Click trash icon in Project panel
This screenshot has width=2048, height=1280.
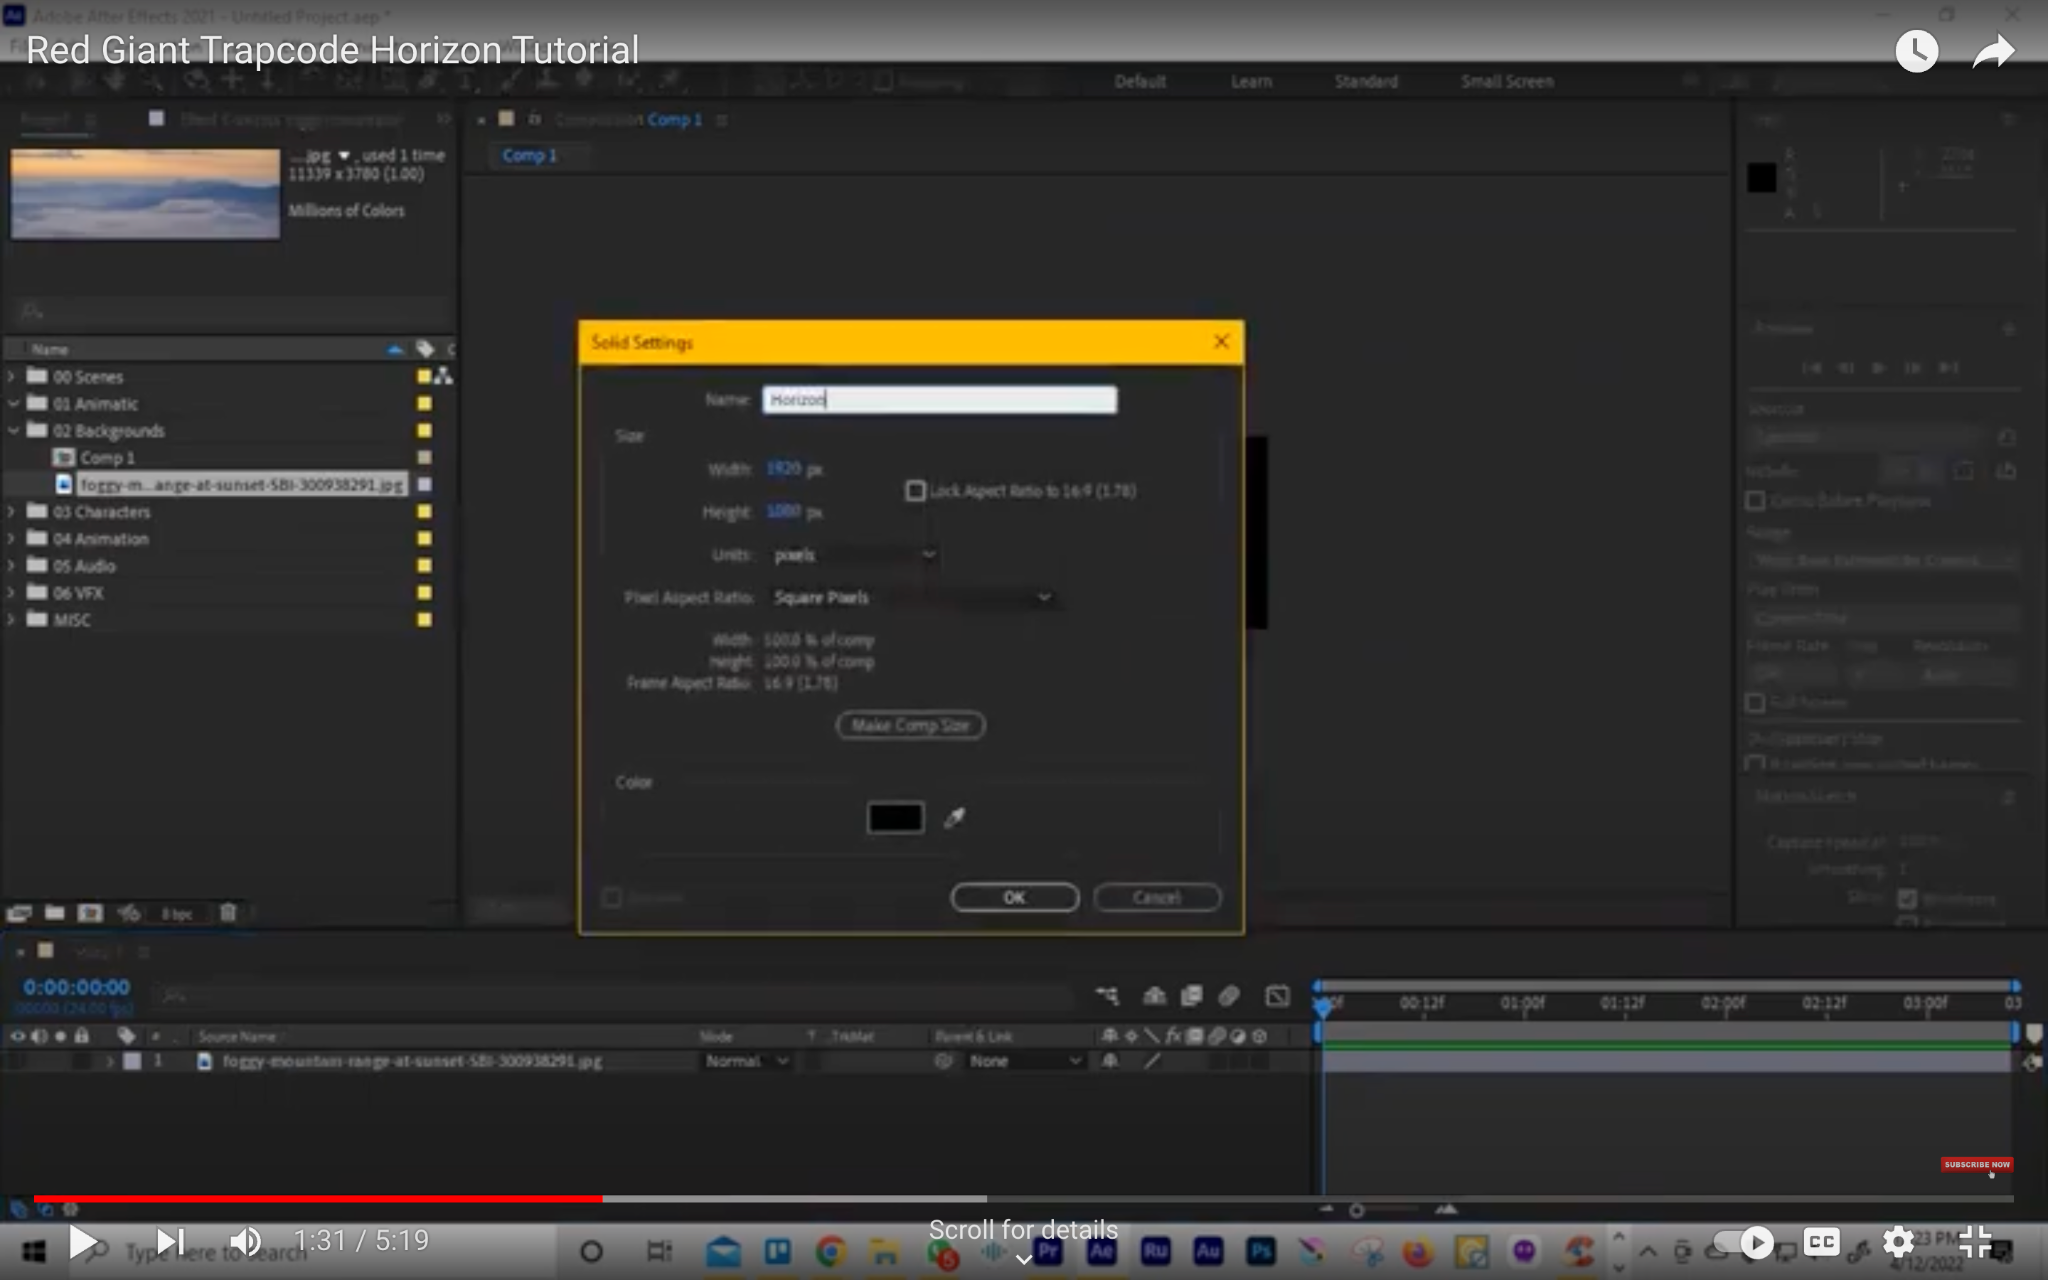[x=228, y=912]
